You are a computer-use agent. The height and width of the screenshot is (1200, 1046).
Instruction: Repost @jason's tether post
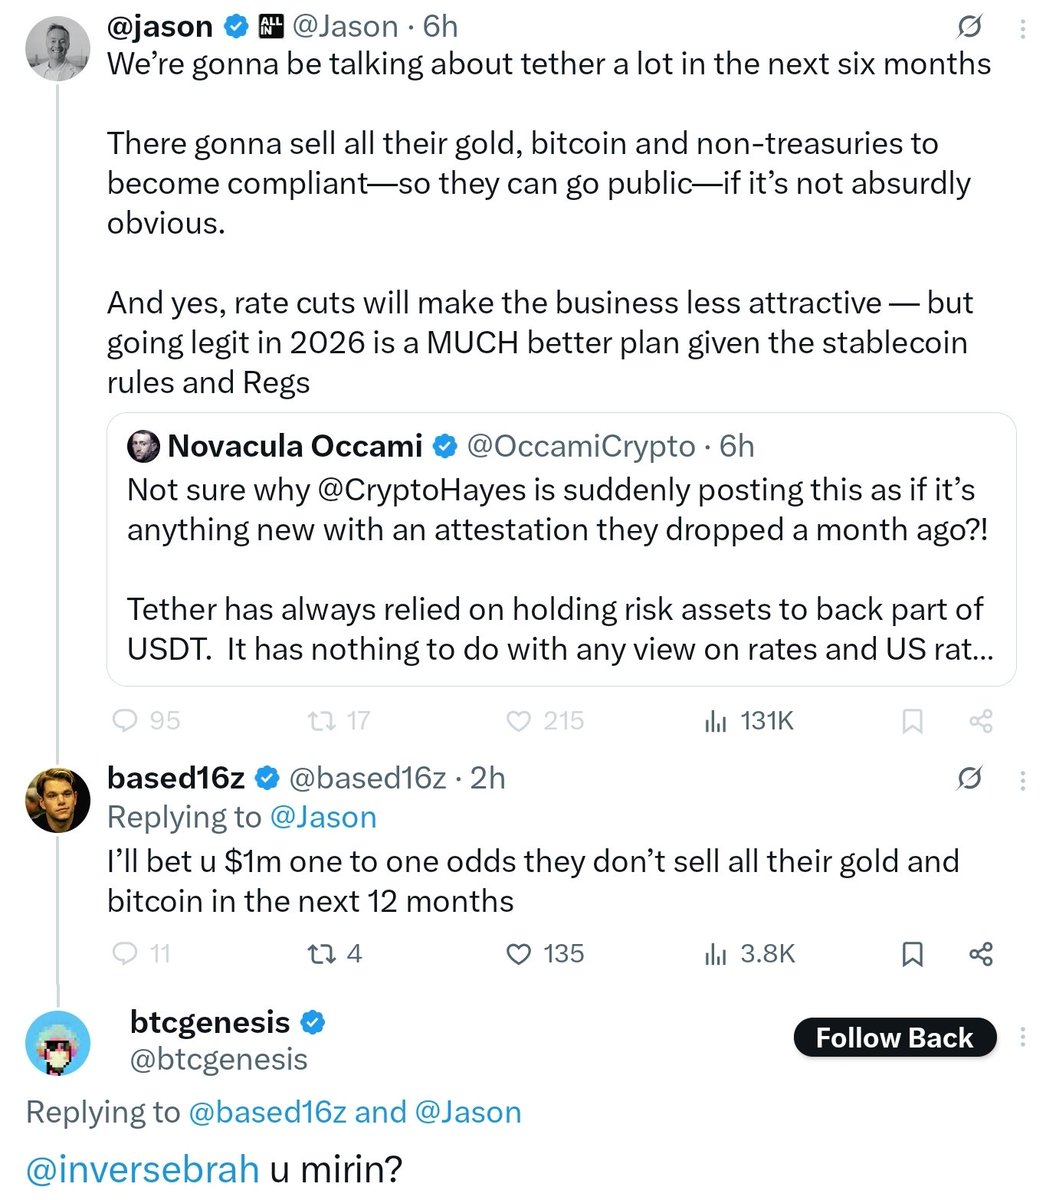point(324,721)
